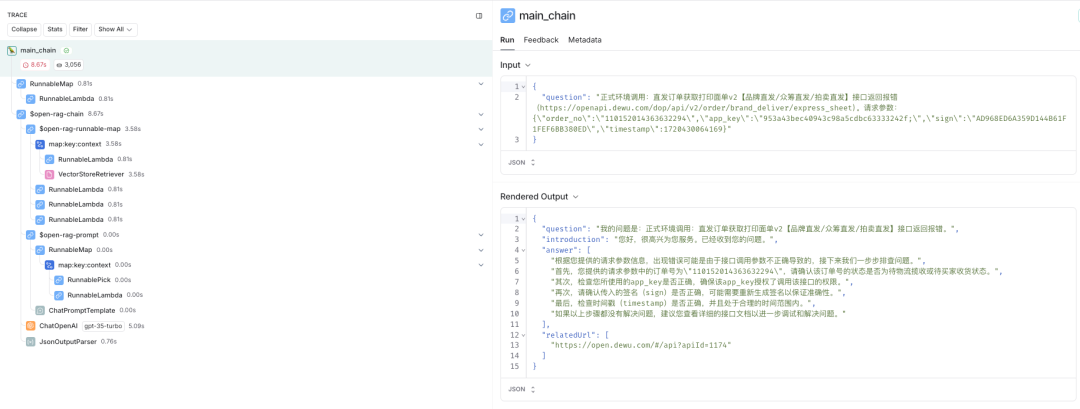The width and height of the screenshot is (1080, 409).
Task: Click the gray JsonOutputParser icon
Action: (x=30, y=341)
